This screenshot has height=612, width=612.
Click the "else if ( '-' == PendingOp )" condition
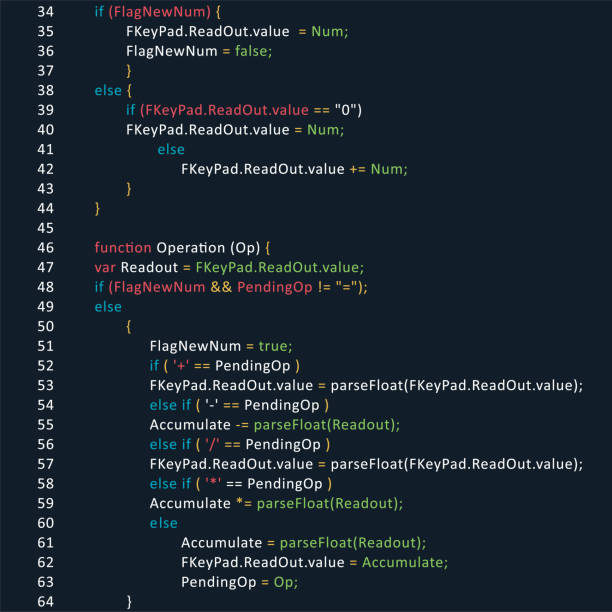(239, 405)
